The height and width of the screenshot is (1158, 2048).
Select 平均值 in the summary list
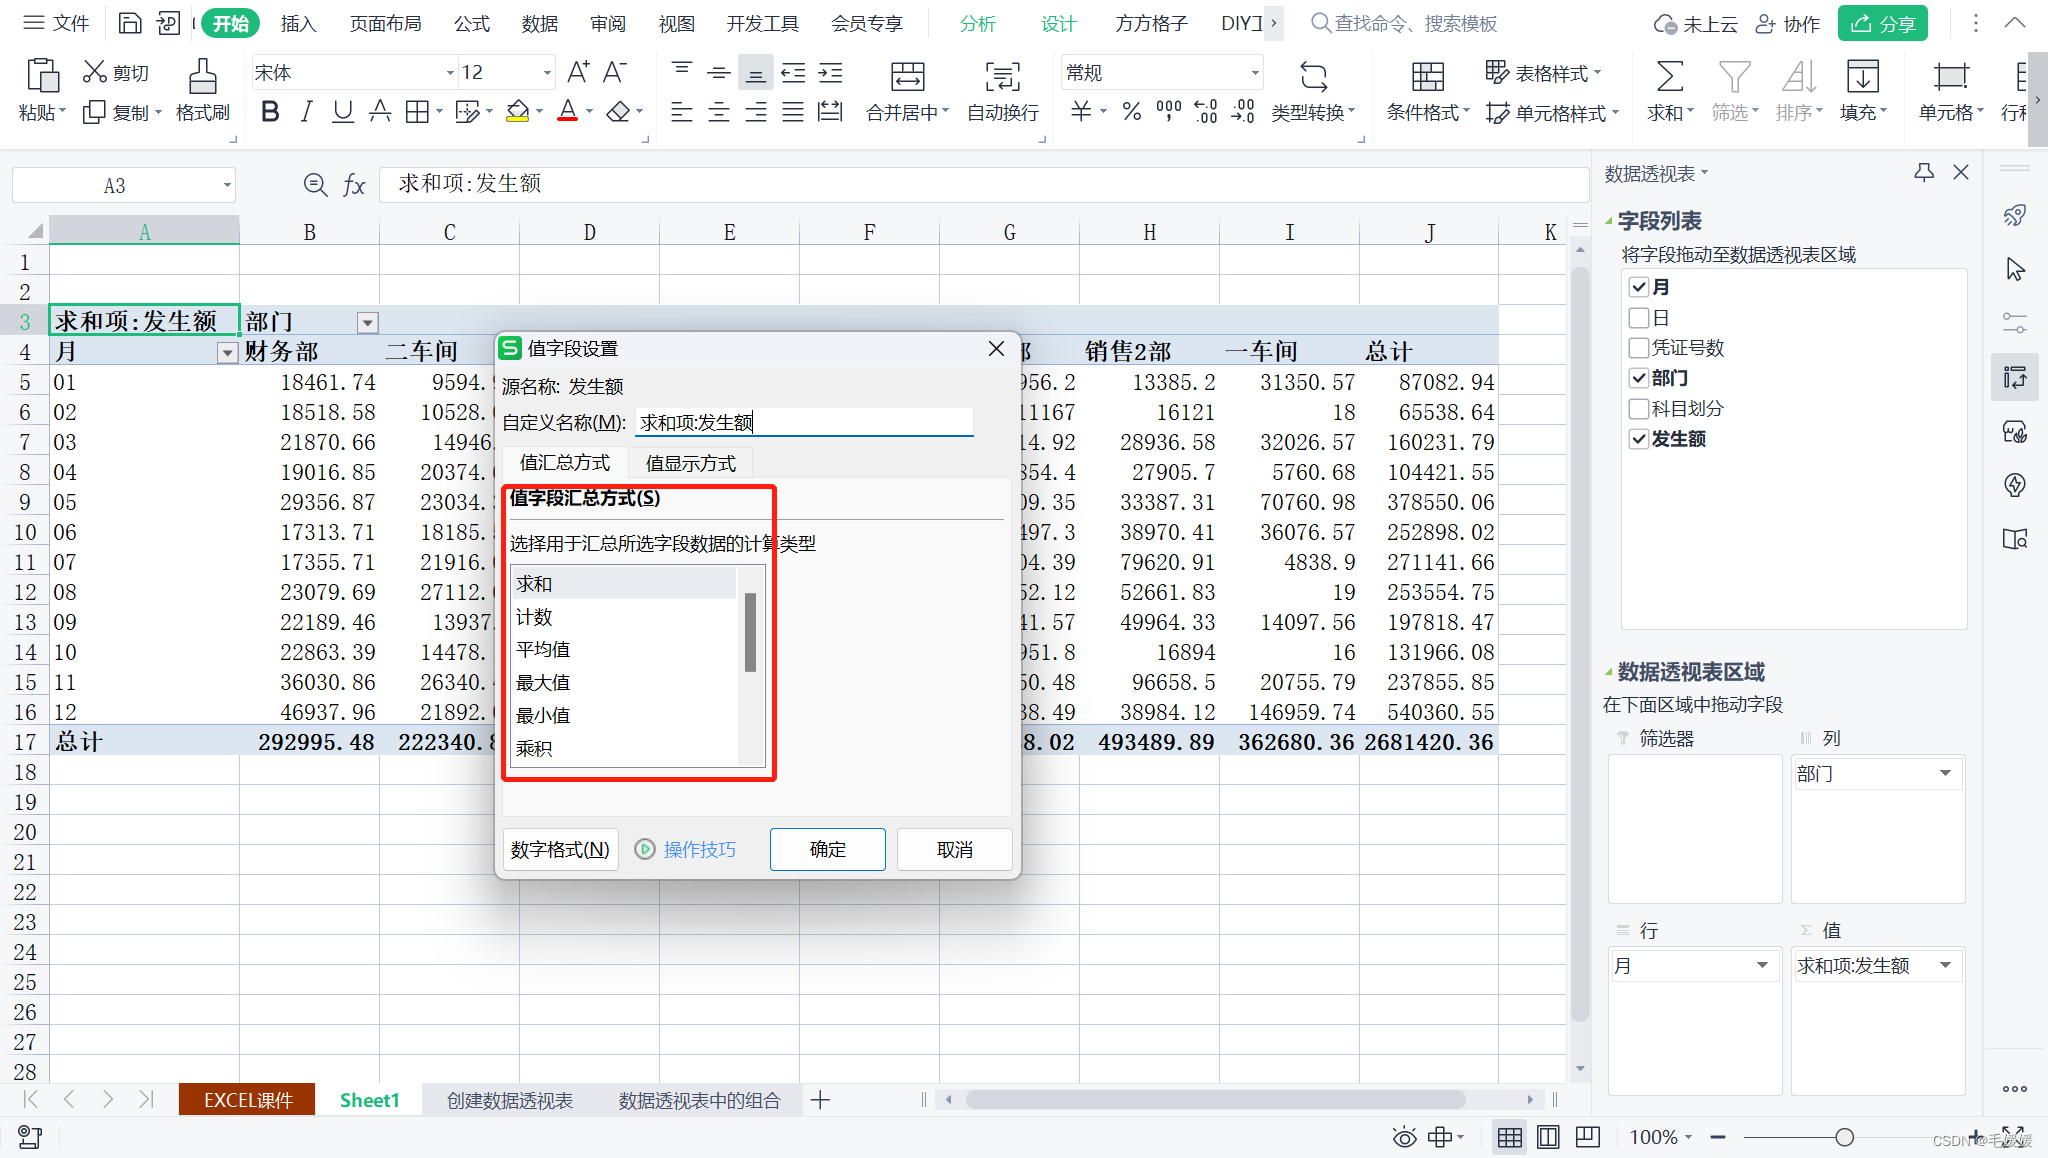click(x=624, y=649)
